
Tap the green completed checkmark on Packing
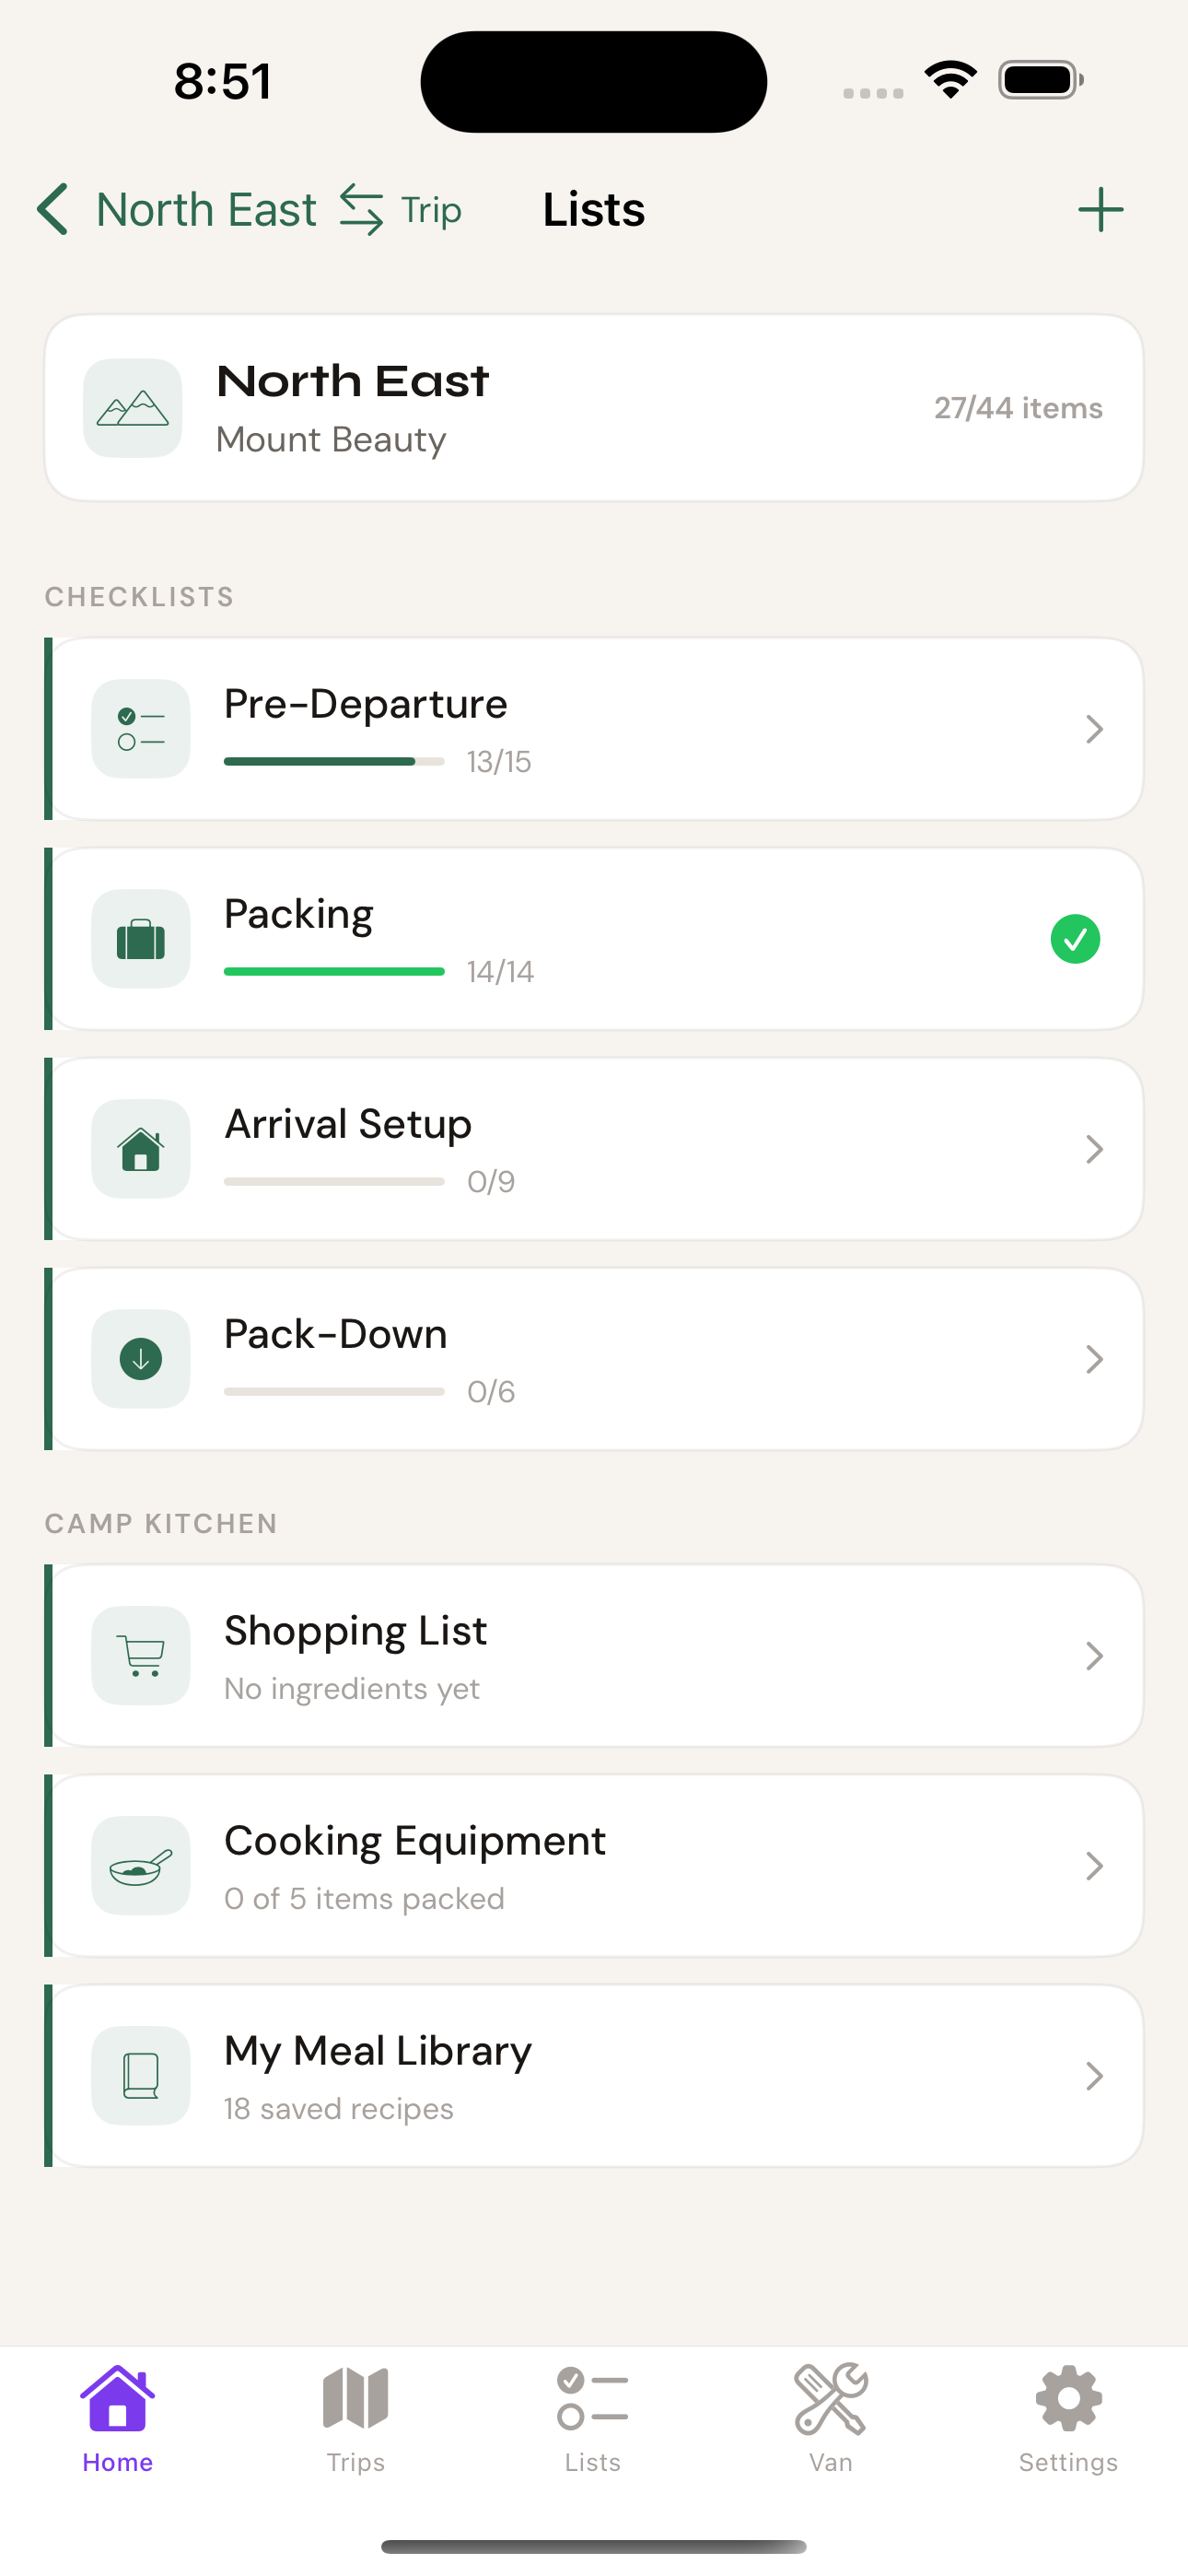[x=1075, y=939]
